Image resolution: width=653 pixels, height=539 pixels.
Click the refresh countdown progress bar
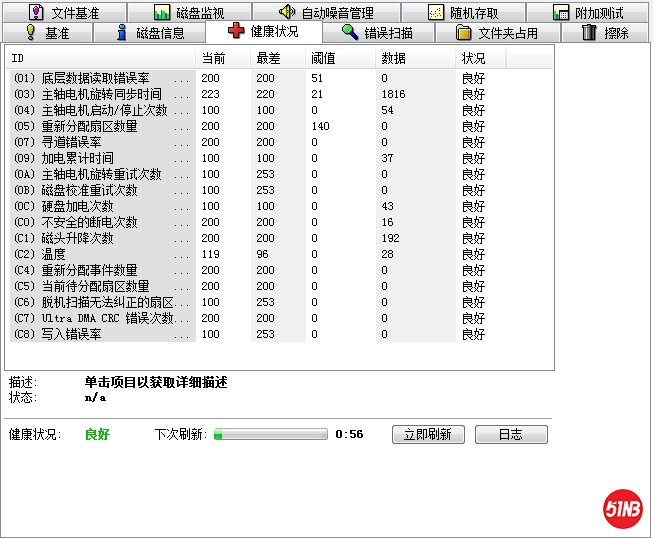tap(271, 434)
